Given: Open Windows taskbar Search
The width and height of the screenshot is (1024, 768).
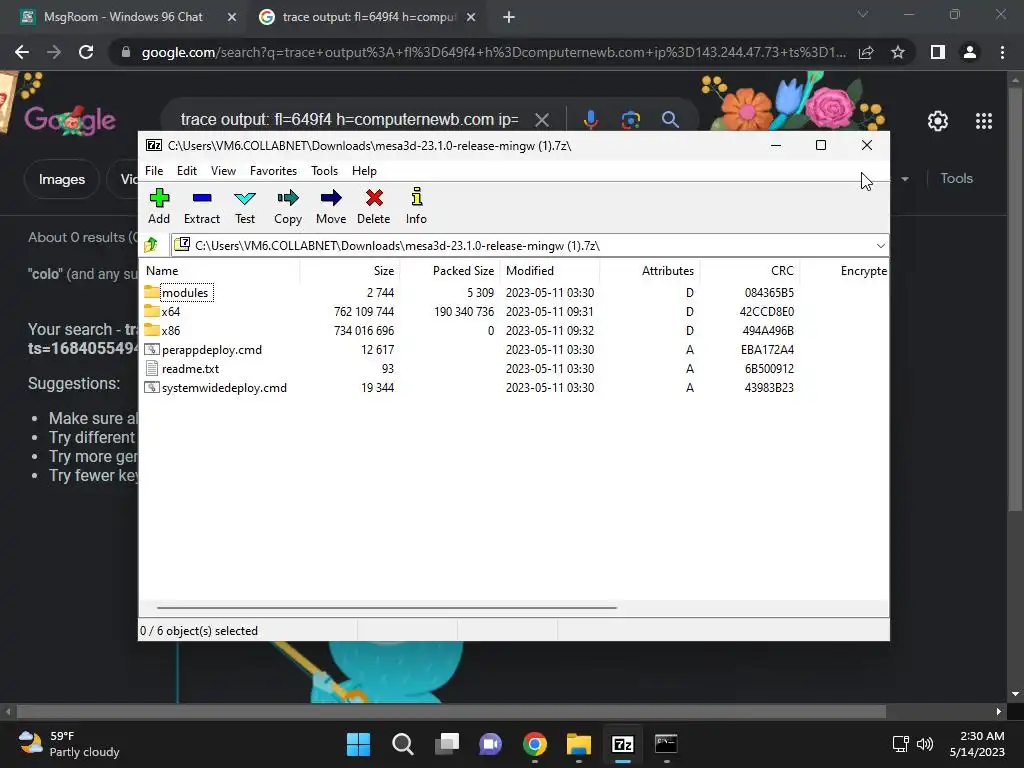Looking at the screenshot, I should 402,744.
